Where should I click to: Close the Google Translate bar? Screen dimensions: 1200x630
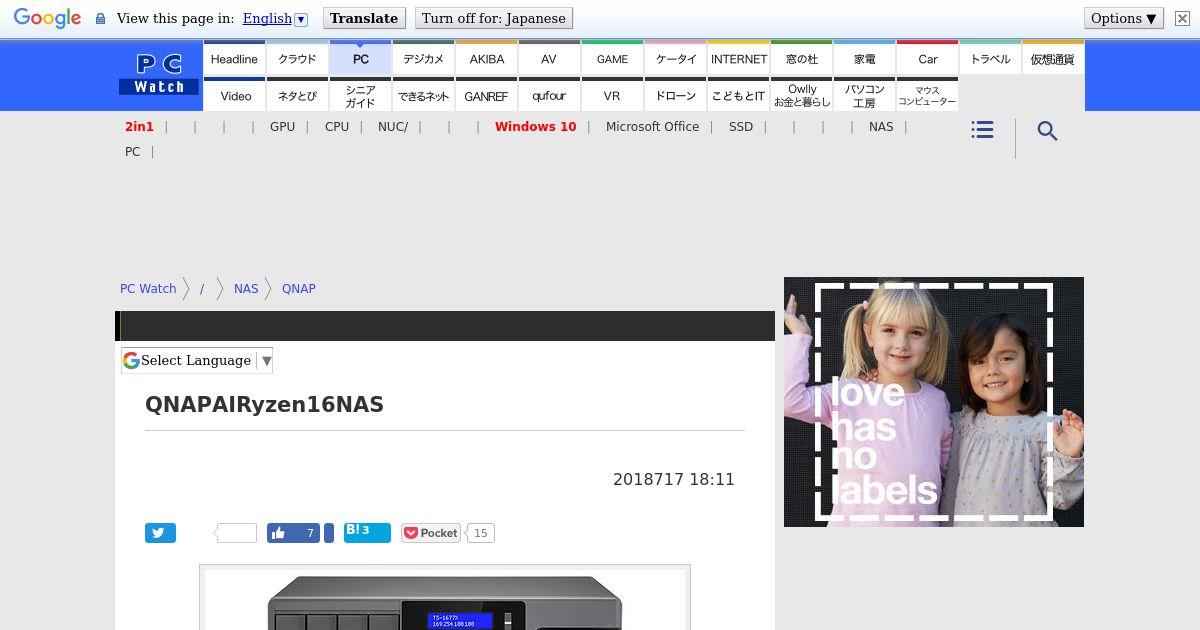point(1182,18)
